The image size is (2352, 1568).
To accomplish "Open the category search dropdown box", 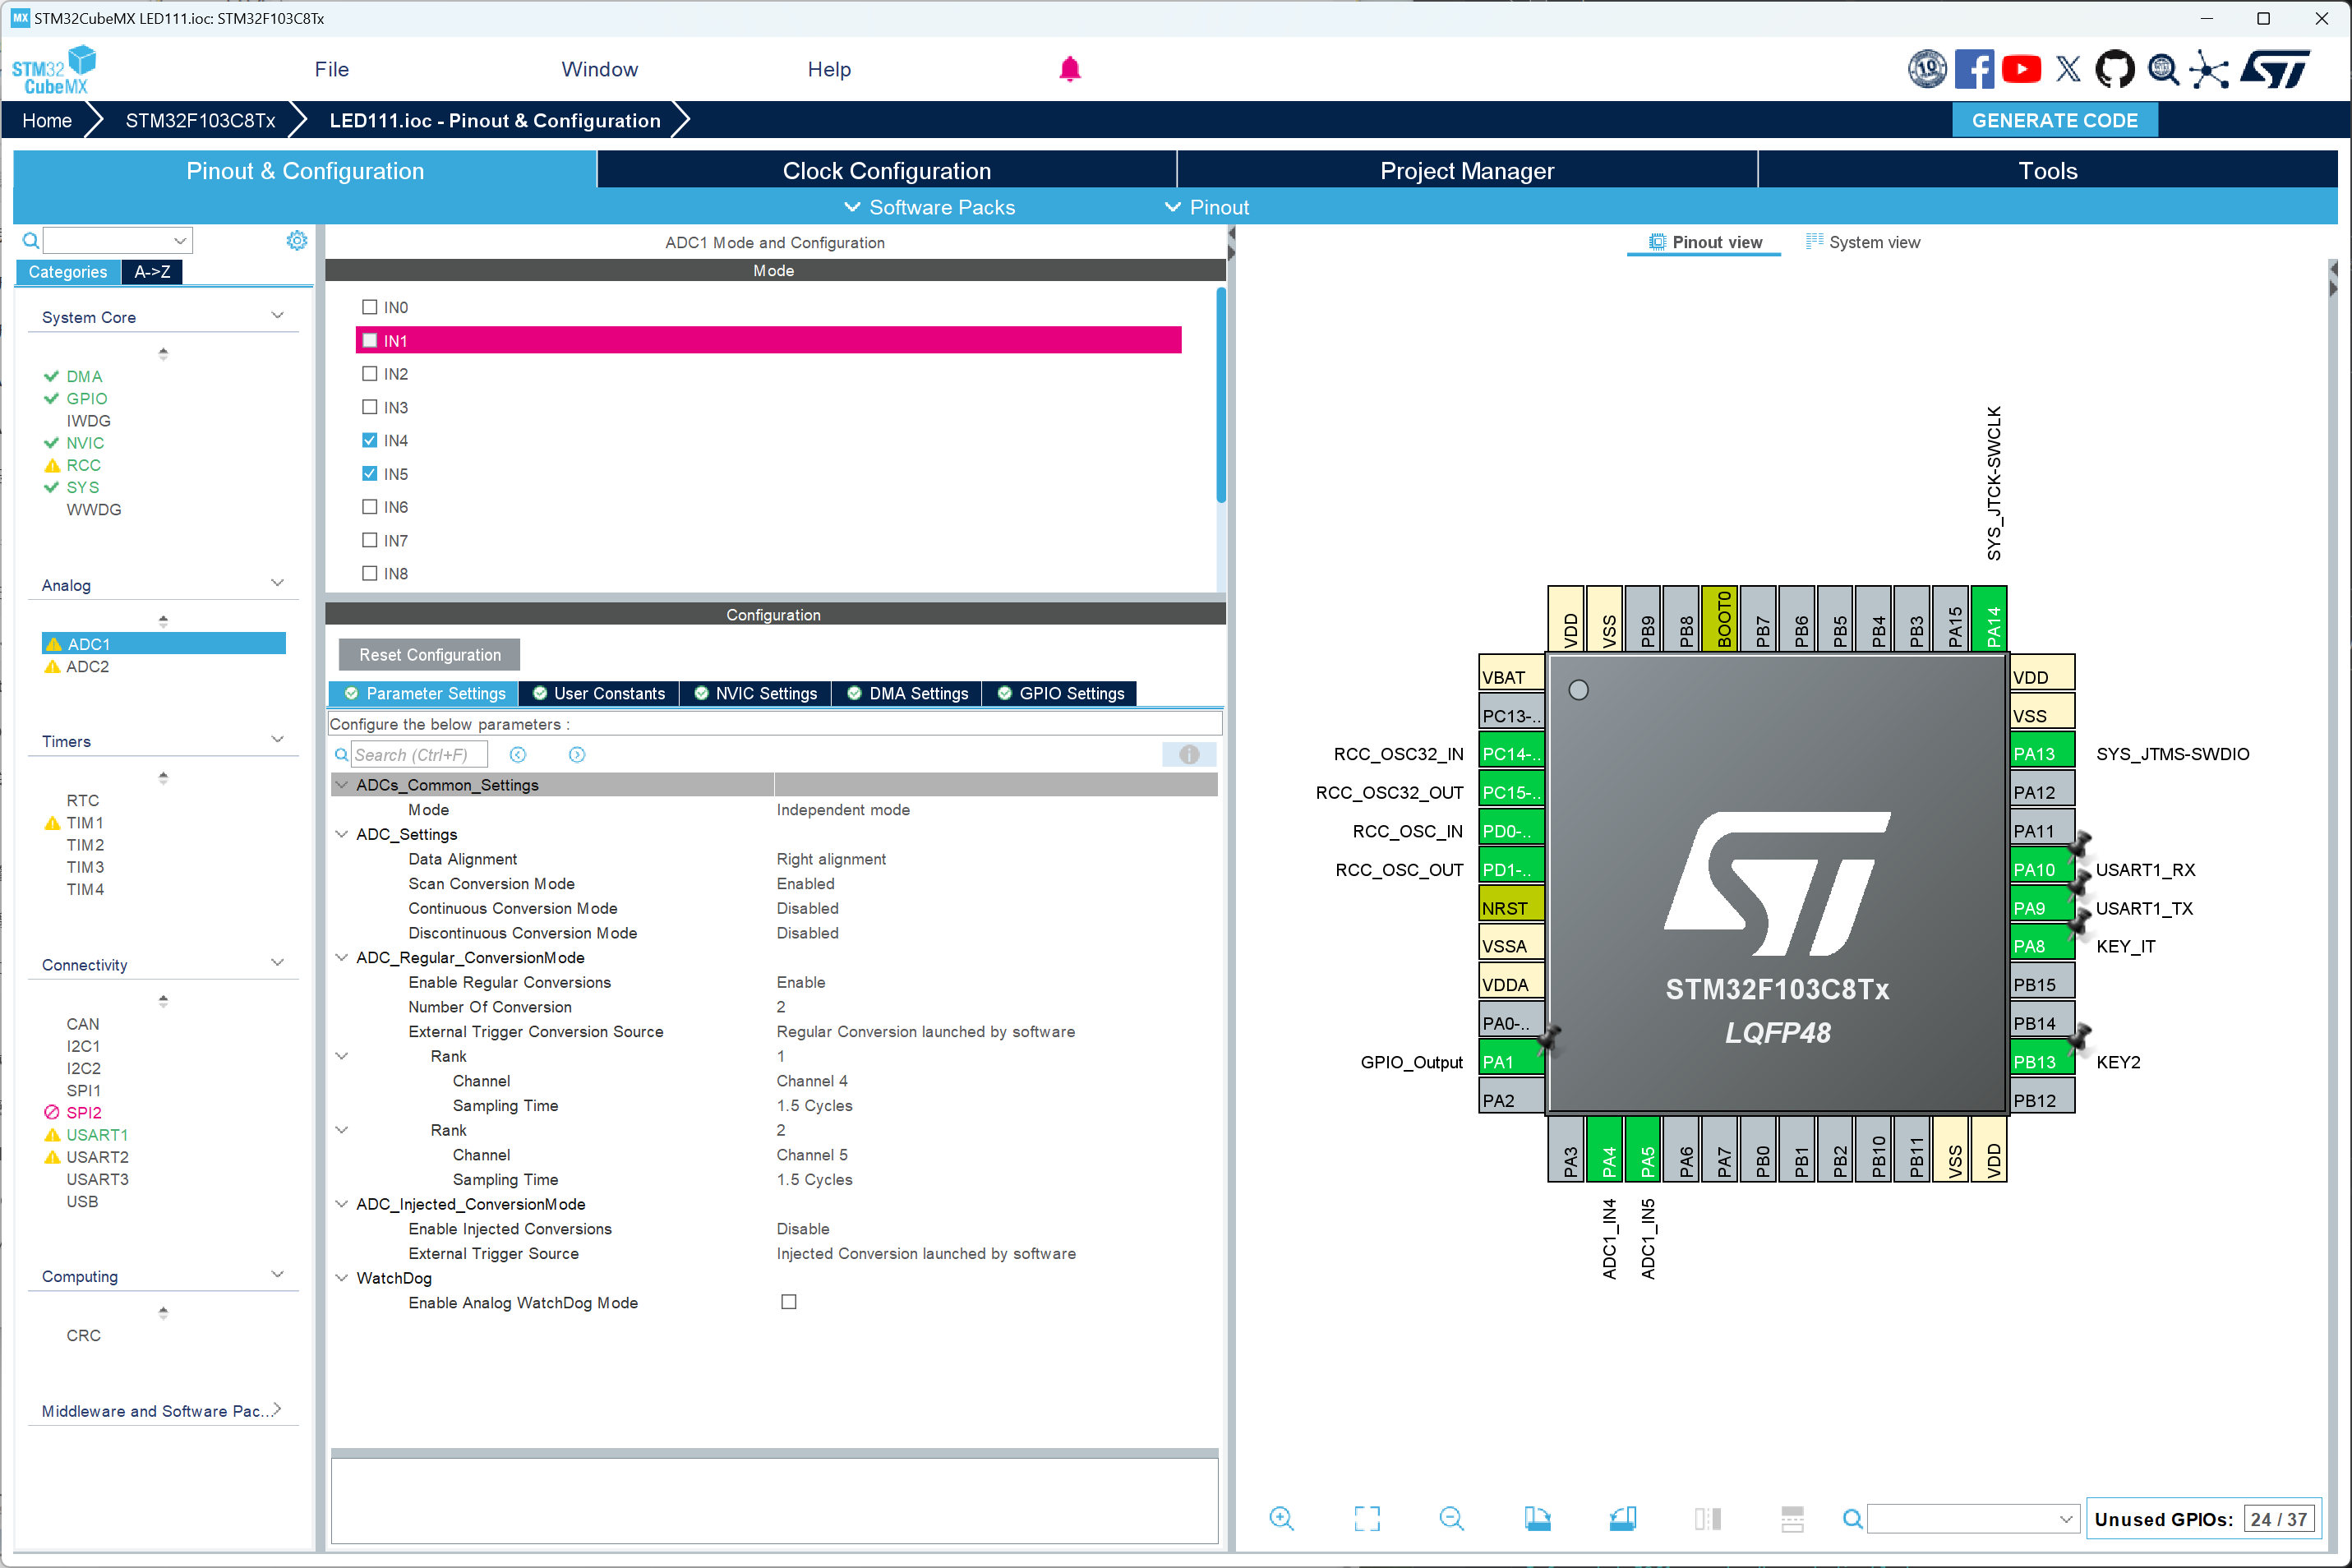I will pos(118,240).
